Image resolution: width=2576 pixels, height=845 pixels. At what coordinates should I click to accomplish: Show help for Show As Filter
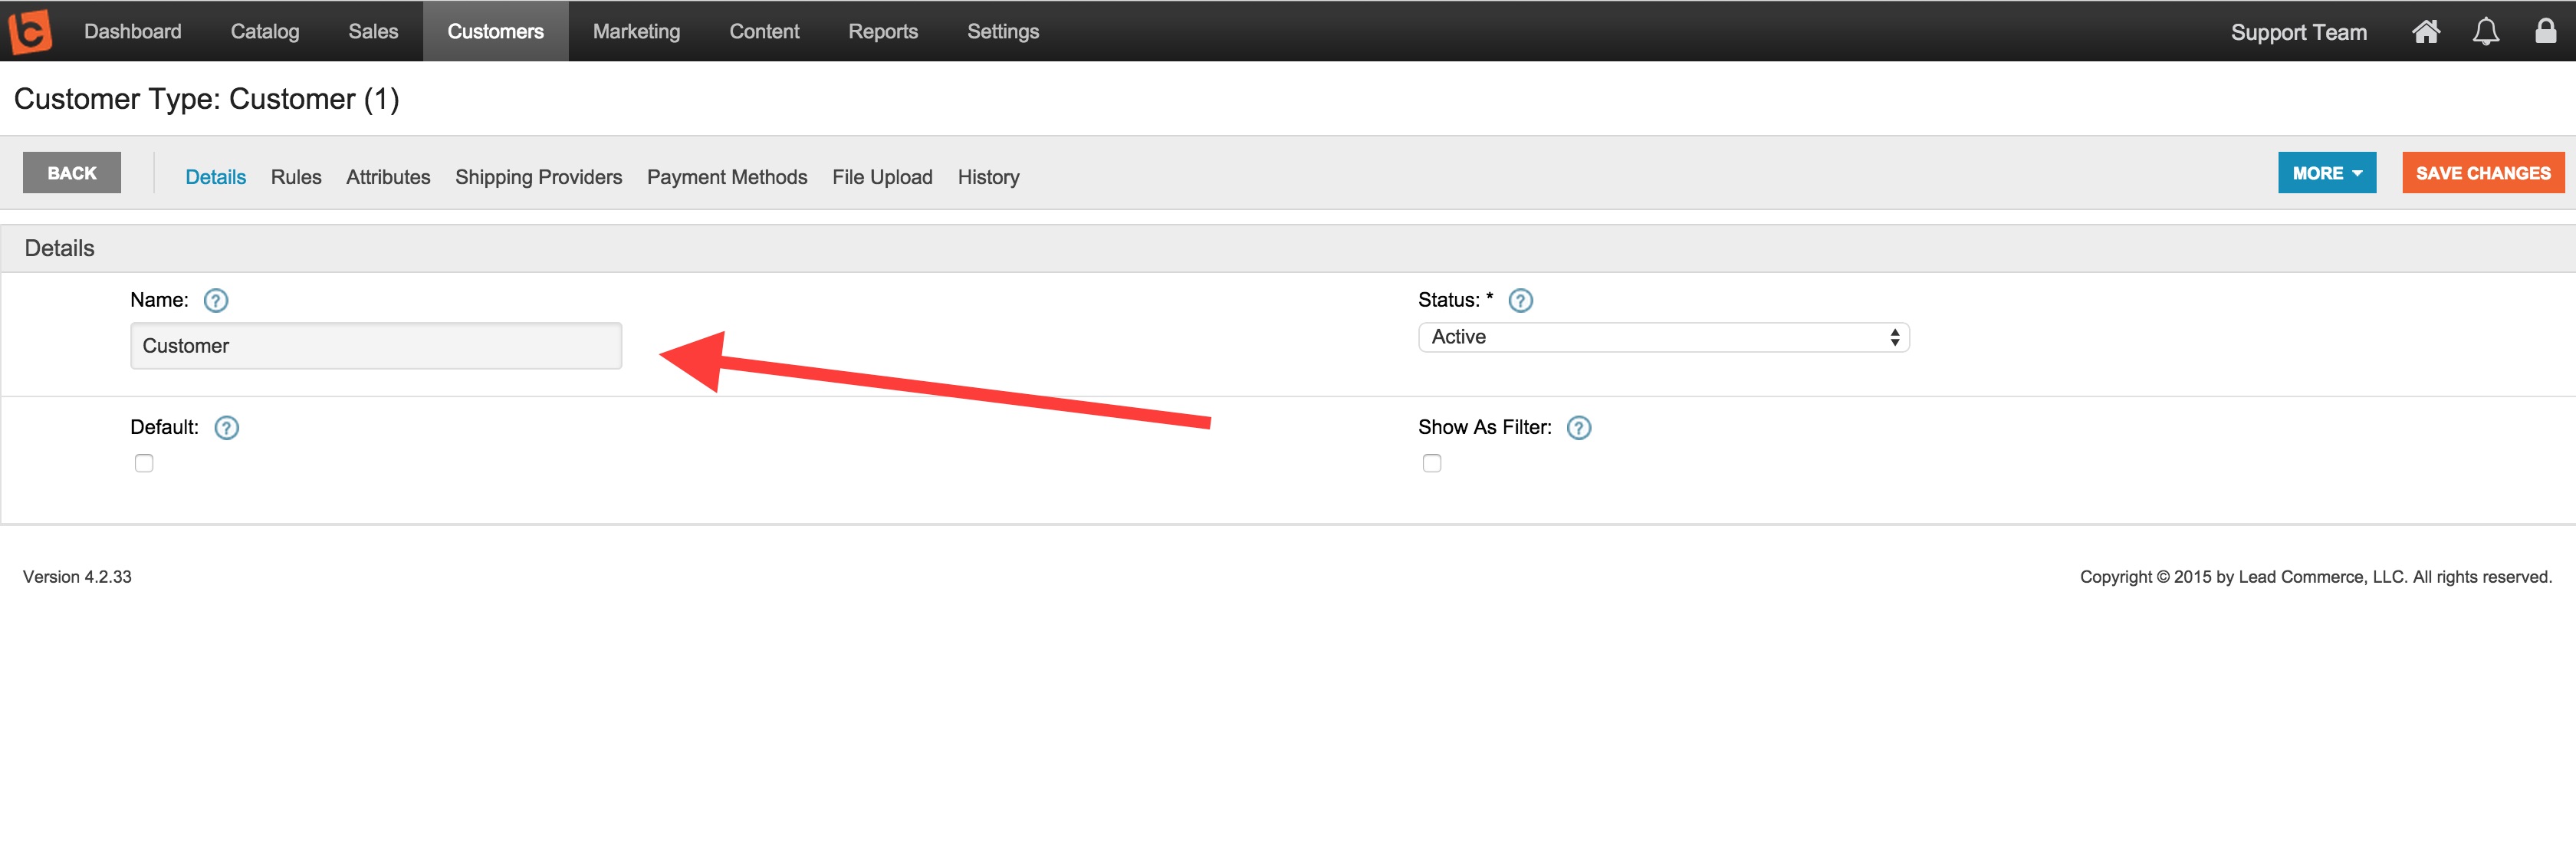coord(1578,428)
